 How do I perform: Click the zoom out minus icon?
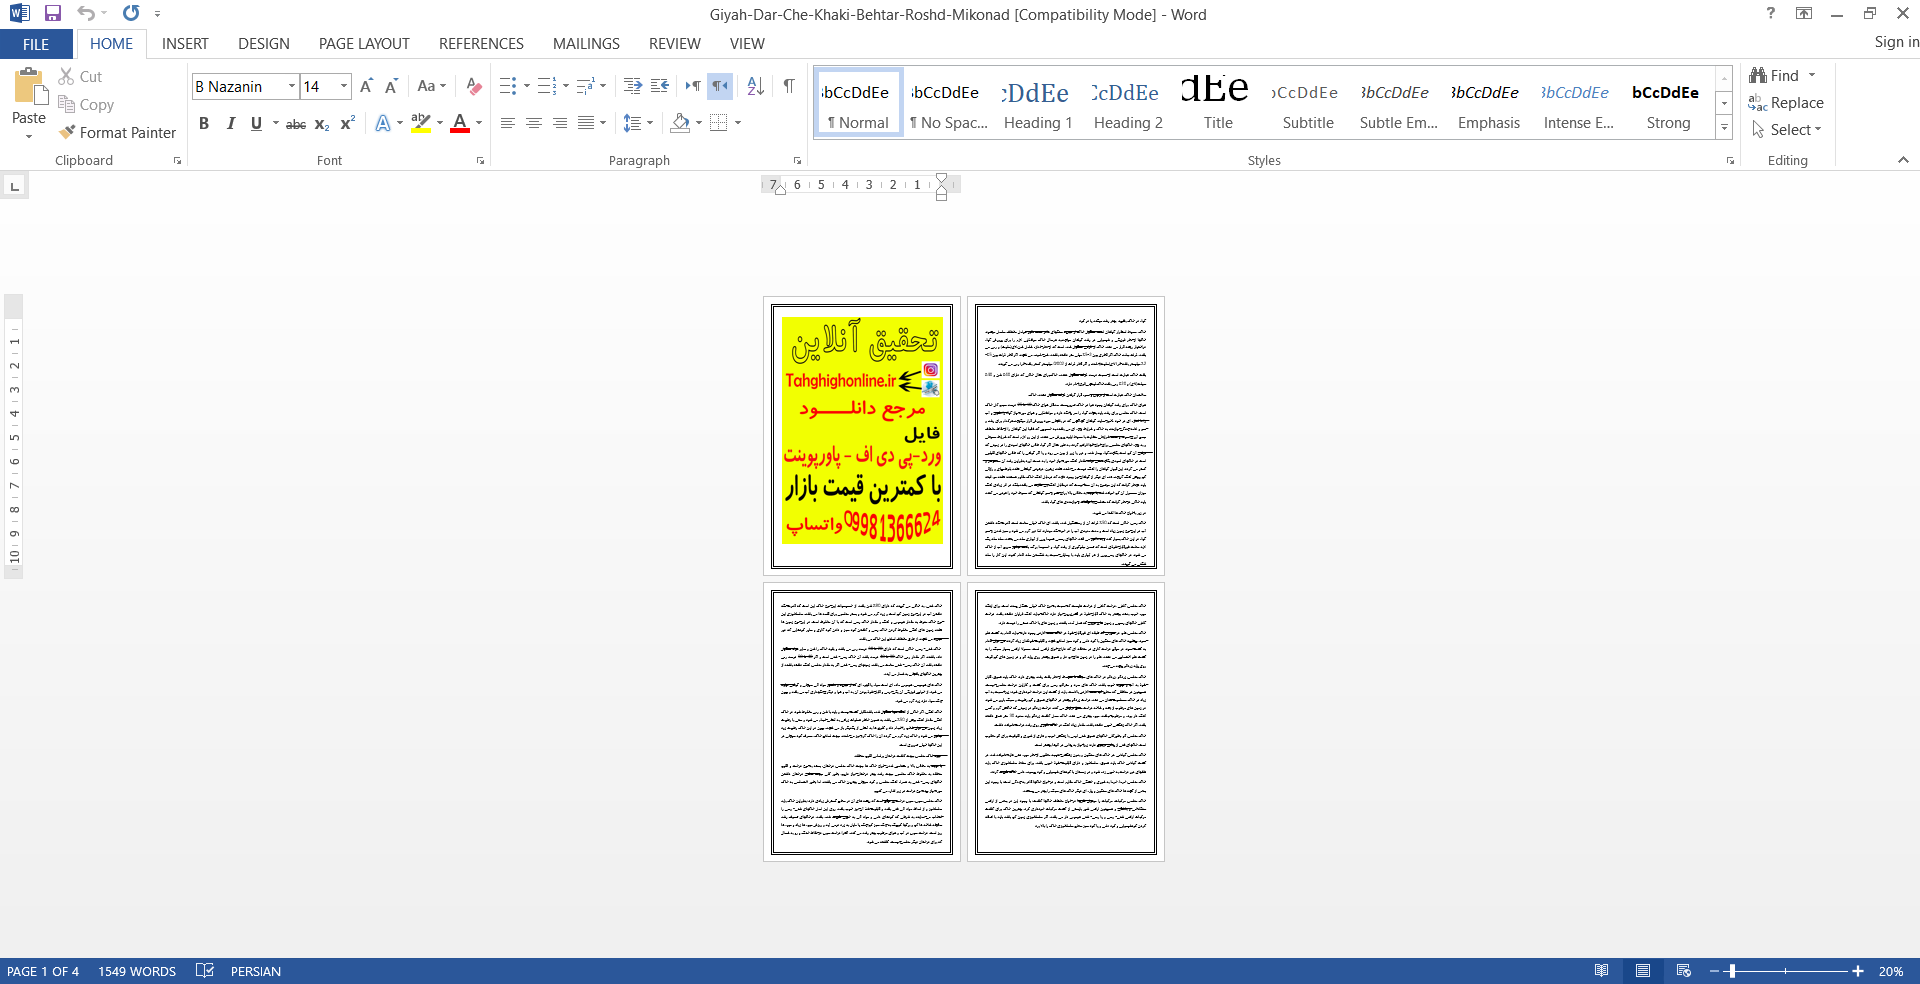pos(1714,971)
